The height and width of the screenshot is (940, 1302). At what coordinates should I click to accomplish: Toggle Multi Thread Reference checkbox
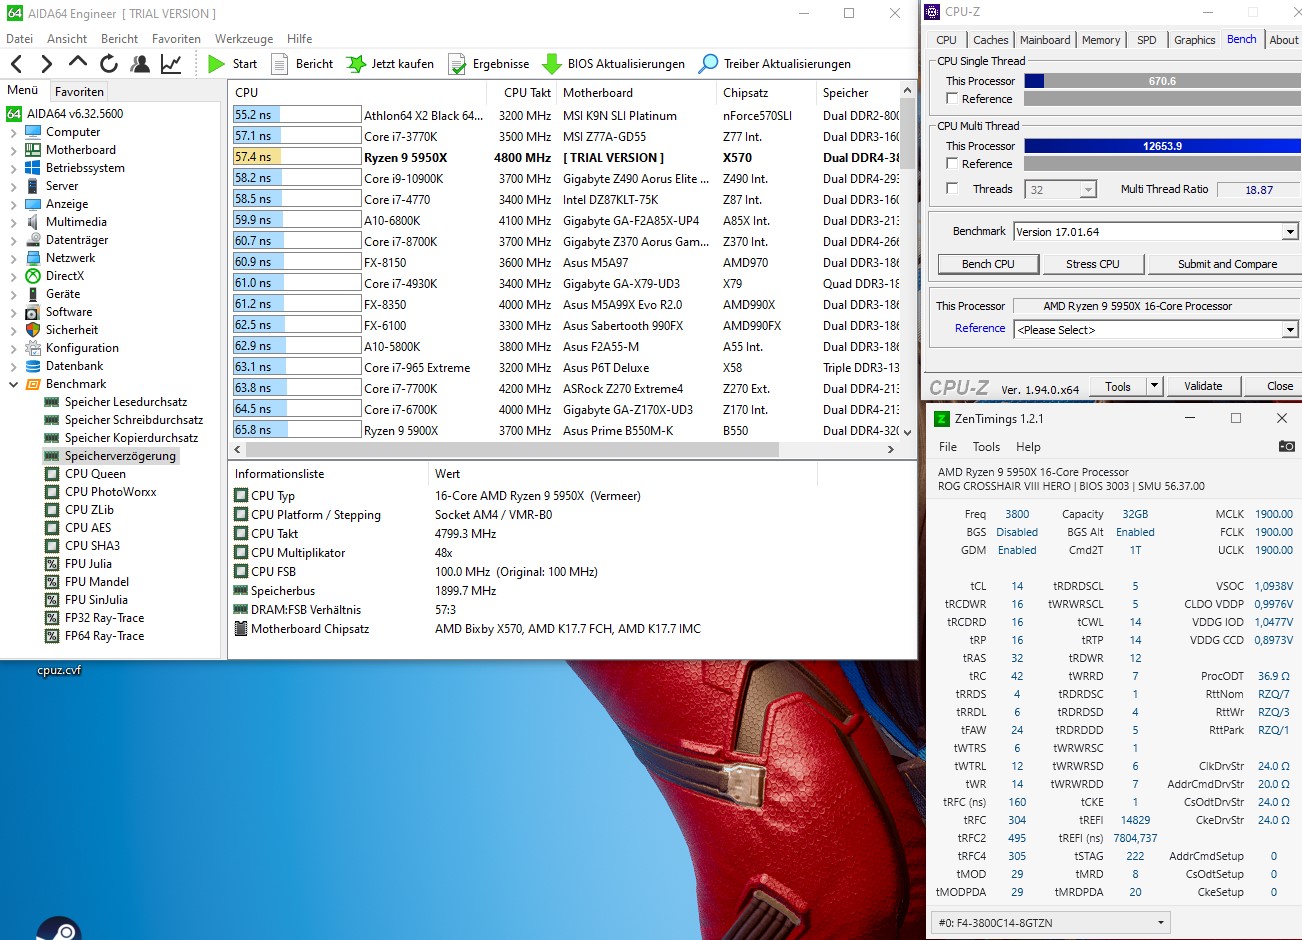point(952,163)
